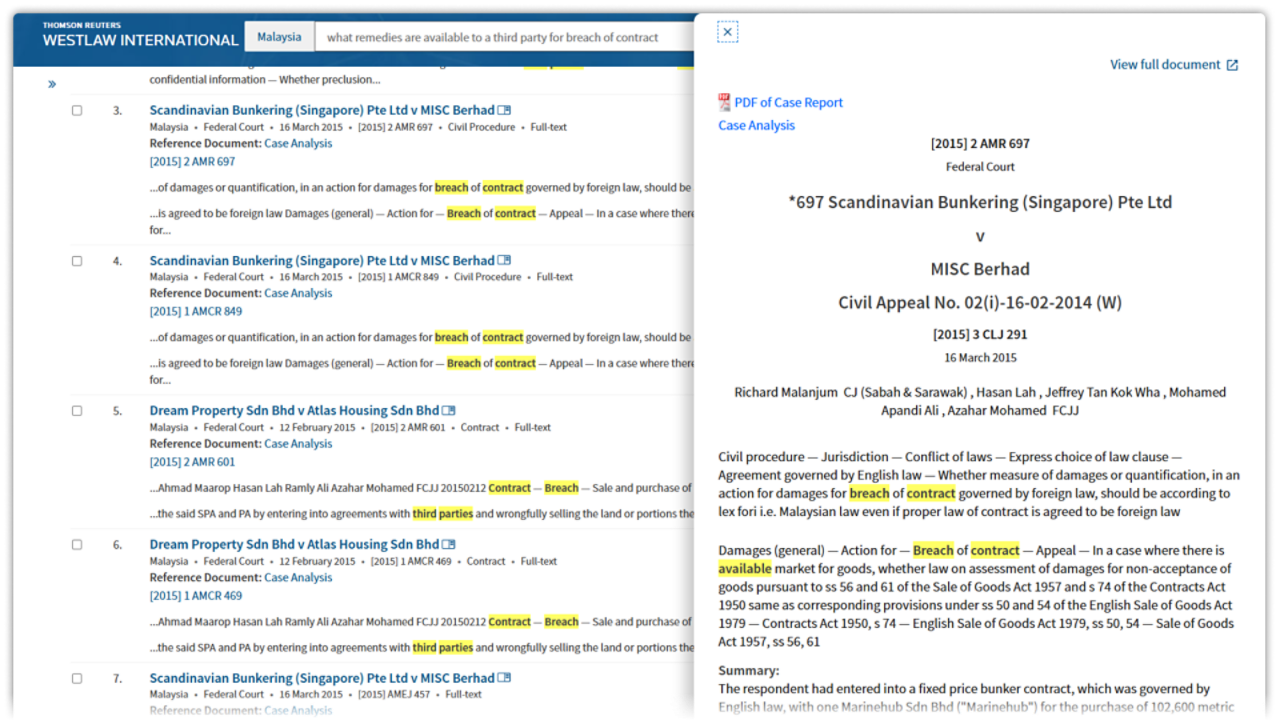Image resolution: width=1280 pixels, height=720 pixels.
Task: Open preview icon for result 6 Dream Property
Action: [449, 544]
